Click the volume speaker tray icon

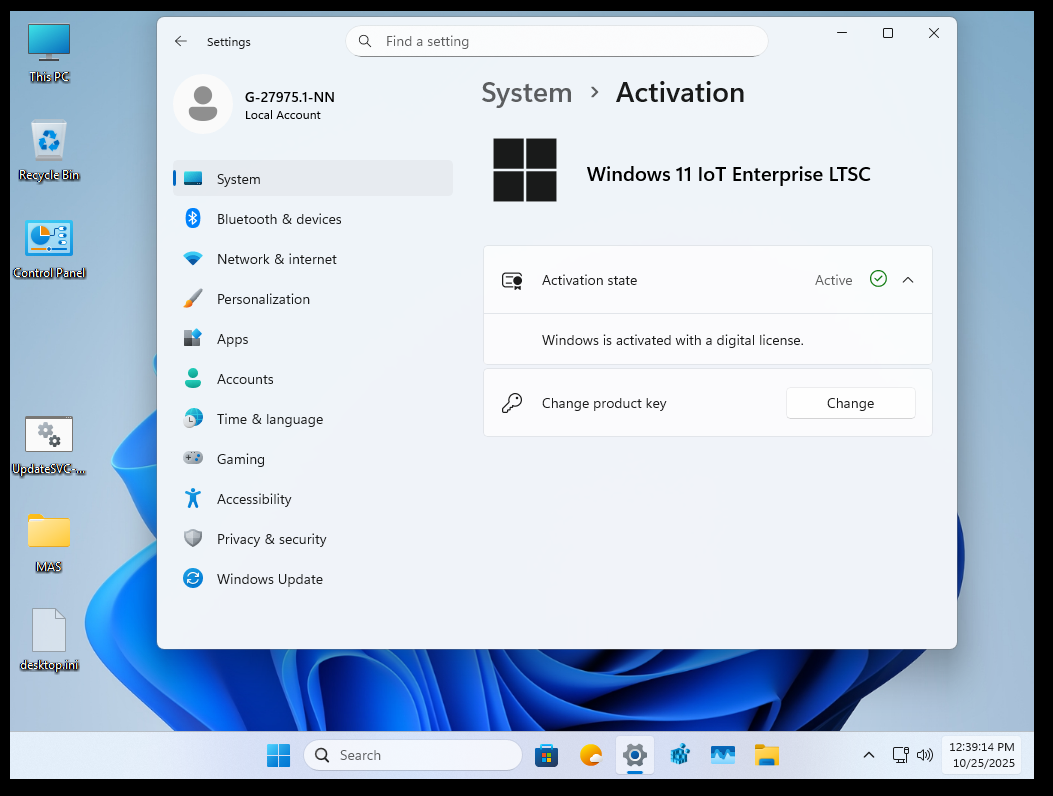point(925,755)
